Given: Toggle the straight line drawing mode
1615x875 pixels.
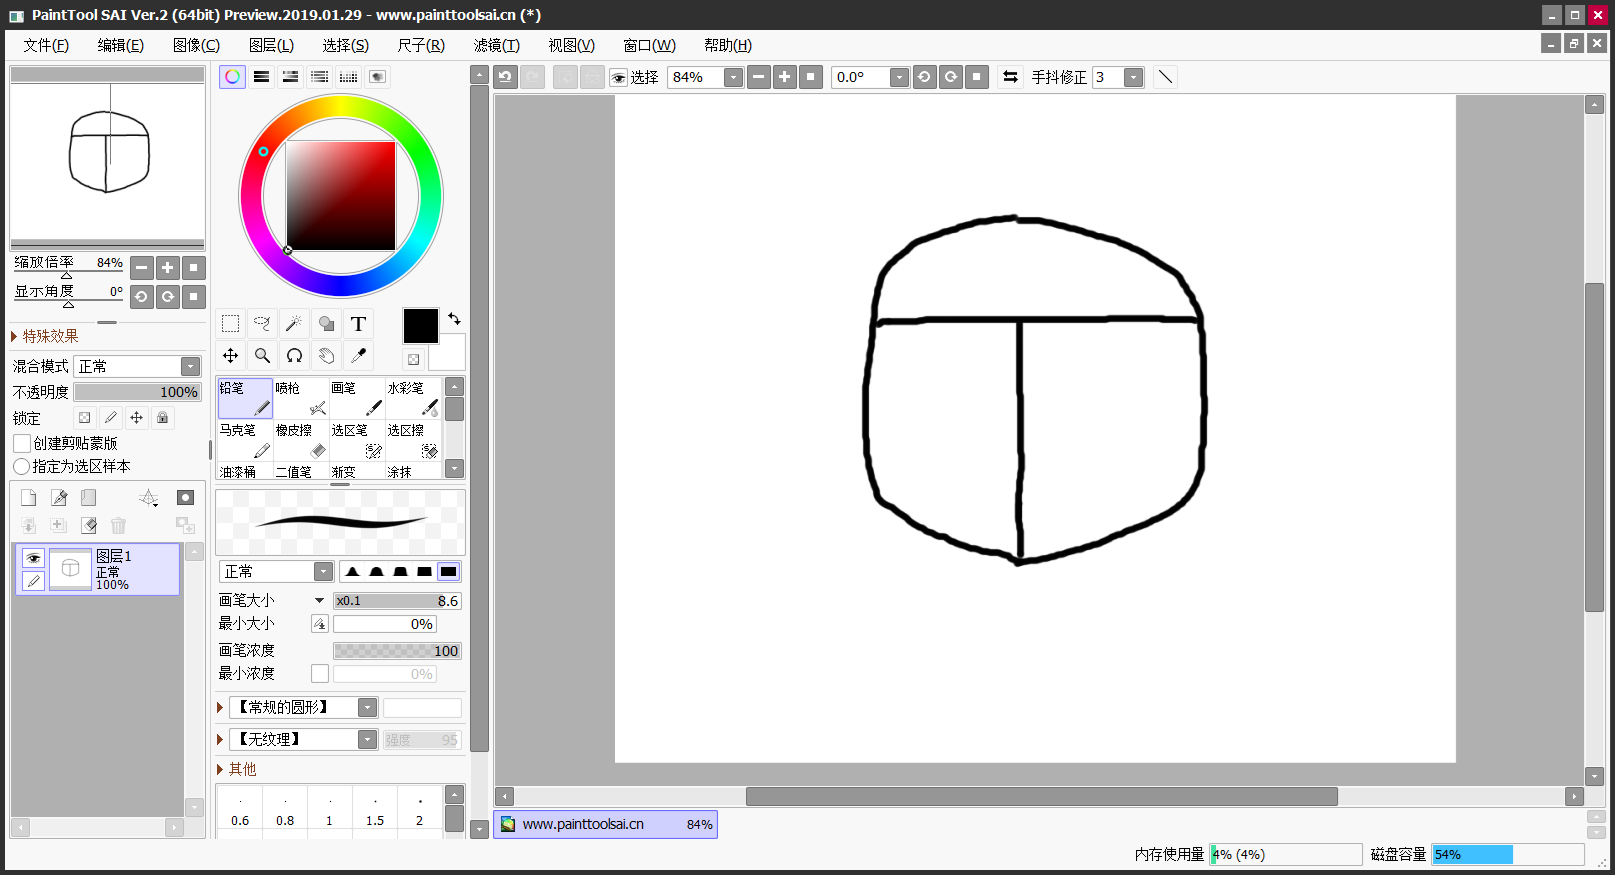Looking at the screenshot, I should [1165, 77].
